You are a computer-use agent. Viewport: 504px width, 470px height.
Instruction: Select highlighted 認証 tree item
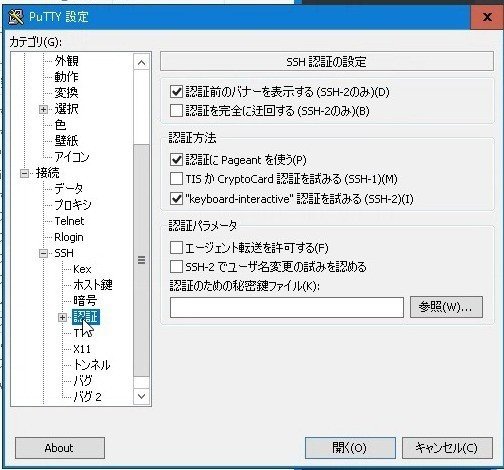coord(86,317)
